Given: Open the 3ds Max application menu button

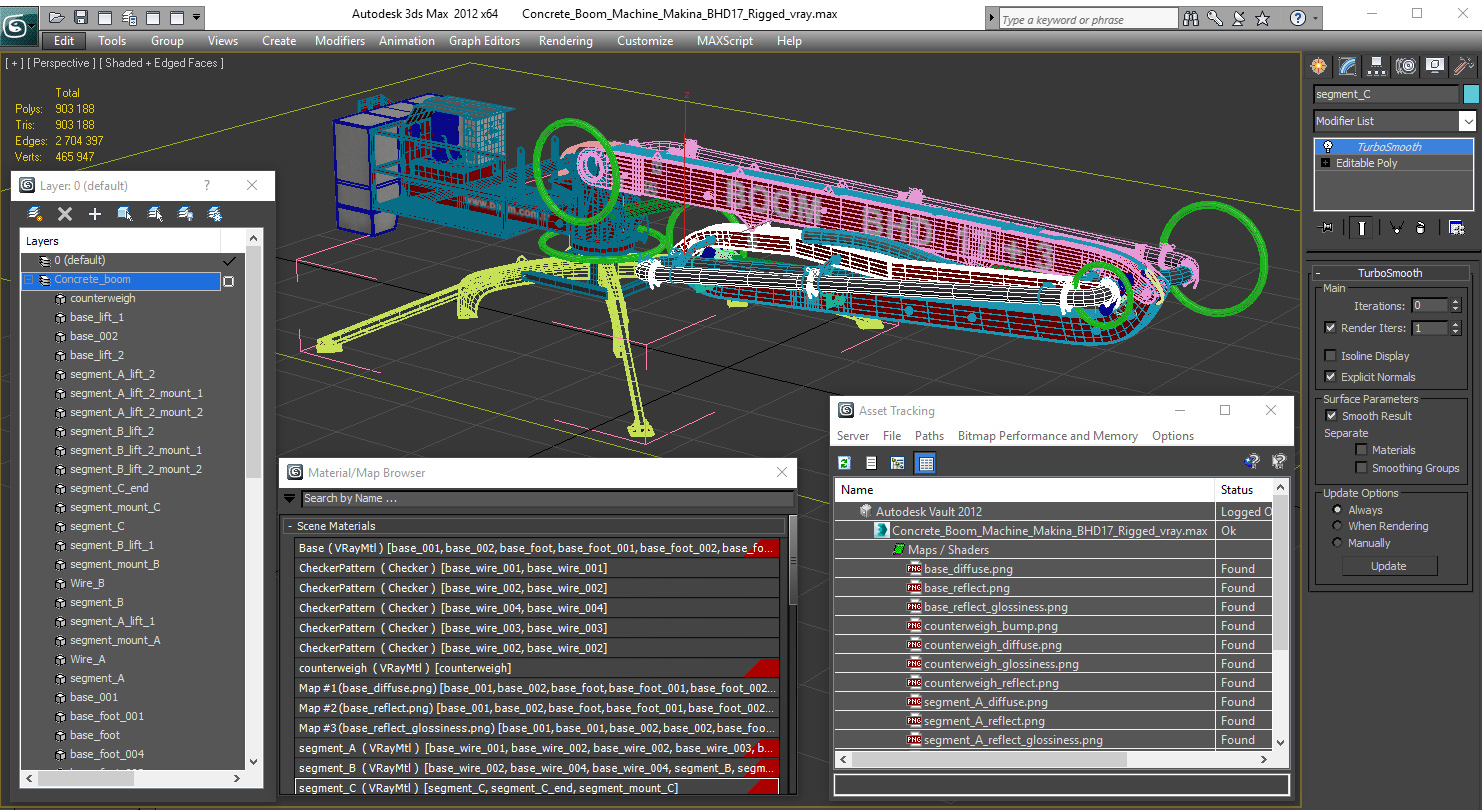Looking at the screenshot, I should point(17,25).
